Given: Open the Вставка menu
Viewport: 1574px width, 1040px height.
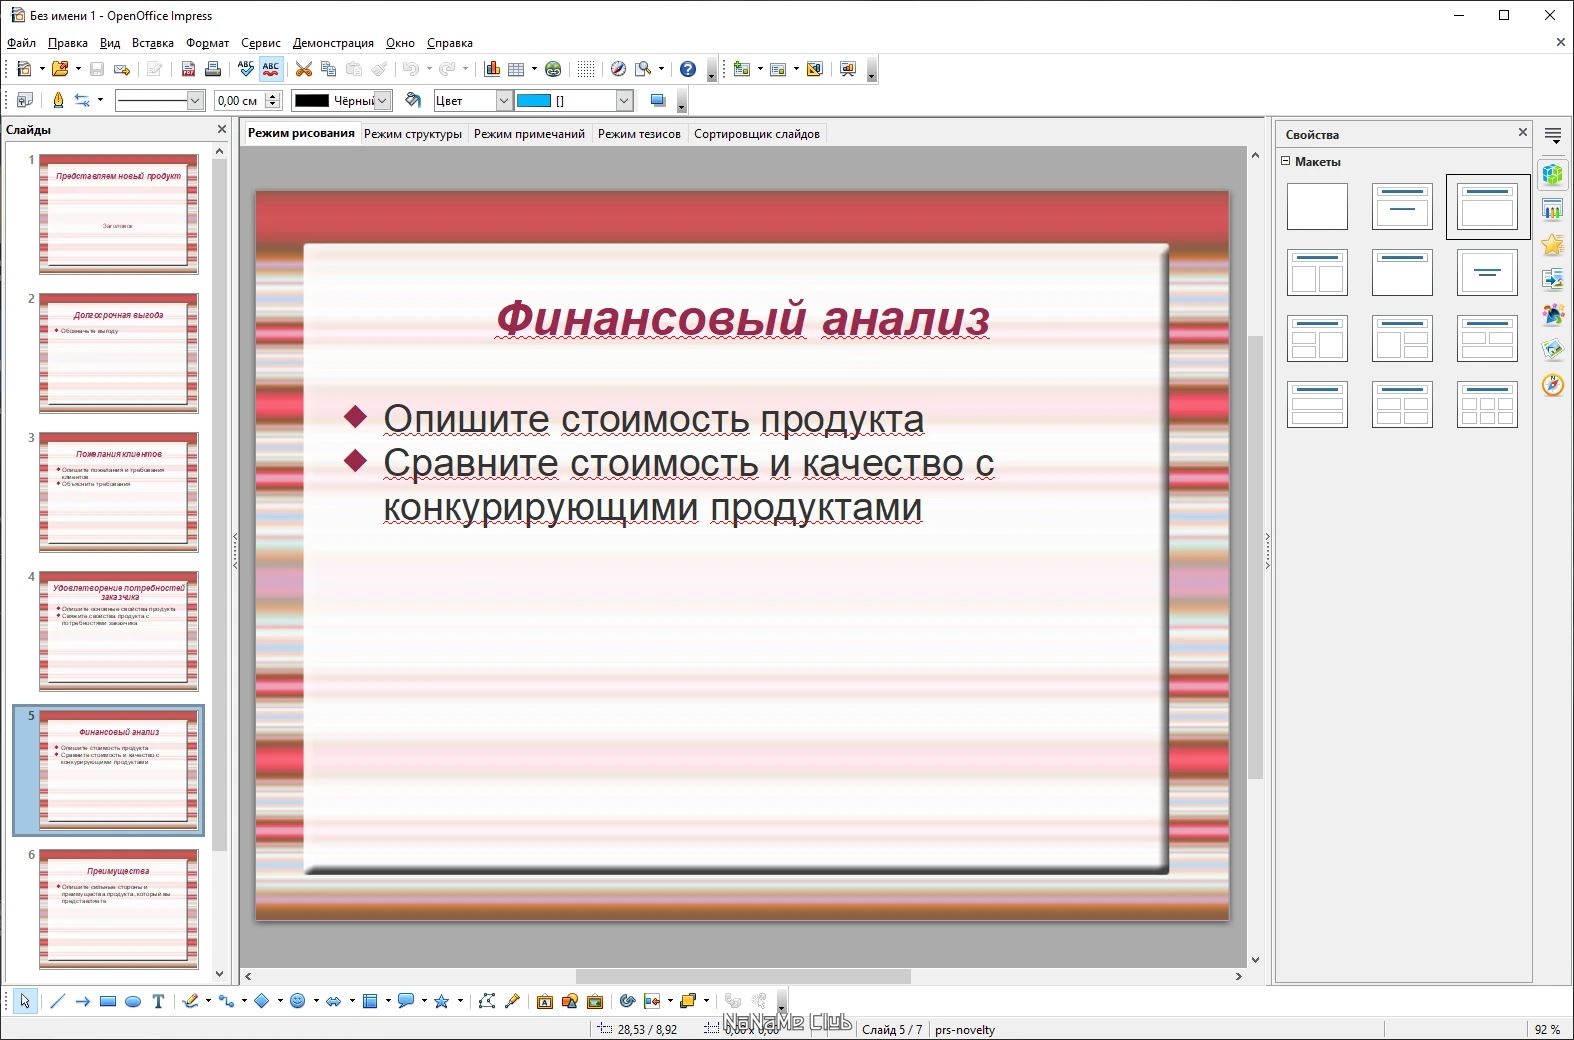Looking at the screenshot, I should 152,43.
